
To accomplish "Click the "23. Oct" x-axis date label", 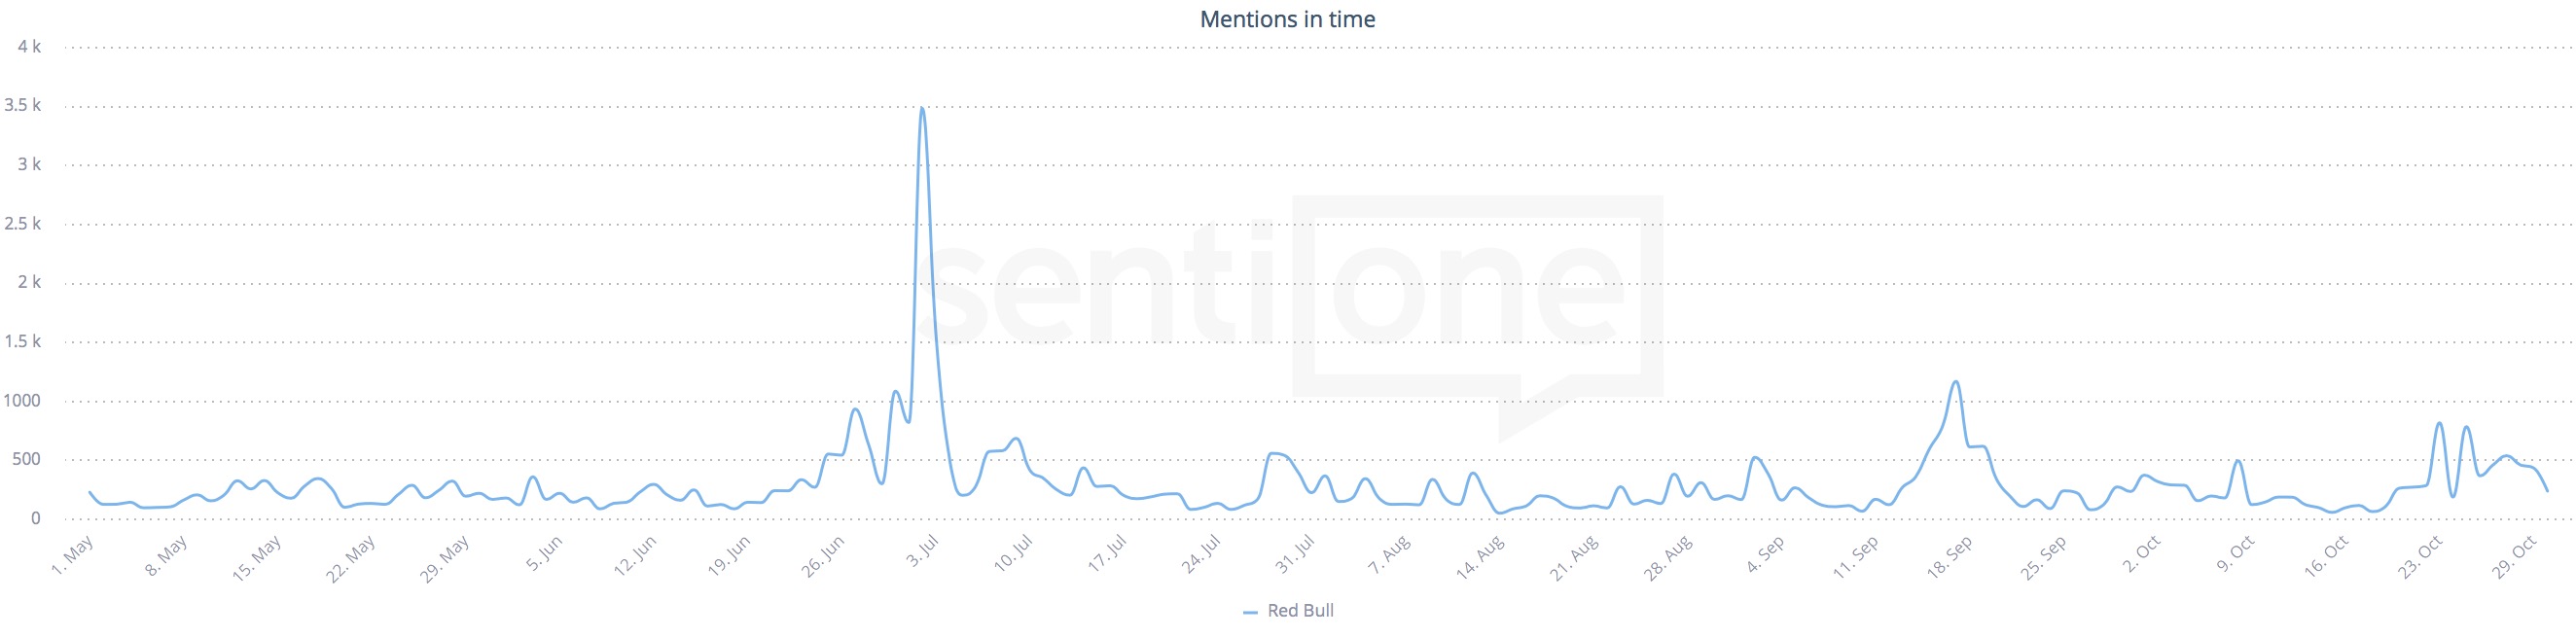I will tap(2421, 558).
